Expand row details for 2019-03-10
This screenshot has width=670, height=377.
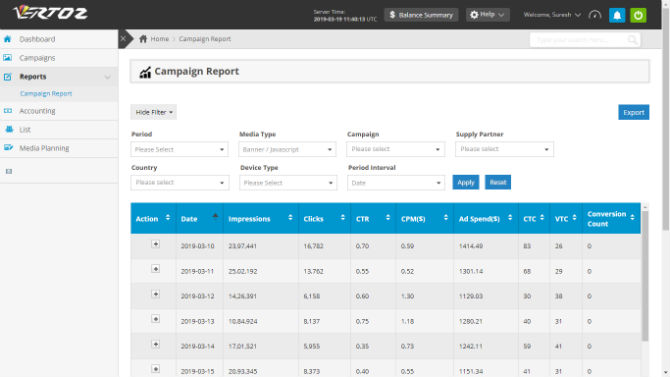[x=156, y=244]
